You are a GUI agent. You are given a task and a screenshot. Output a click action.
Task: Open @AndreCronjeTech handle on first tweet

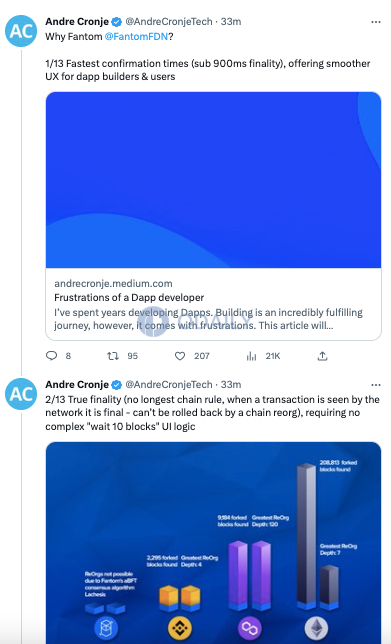[169, 21]
